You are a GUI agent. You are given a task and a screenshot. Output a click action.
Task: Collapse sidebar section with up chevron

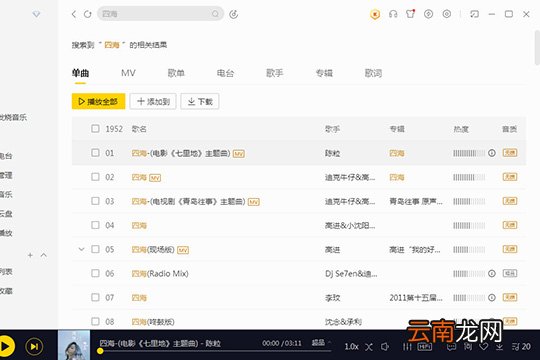pyautogui.click(x=43, y=255)
